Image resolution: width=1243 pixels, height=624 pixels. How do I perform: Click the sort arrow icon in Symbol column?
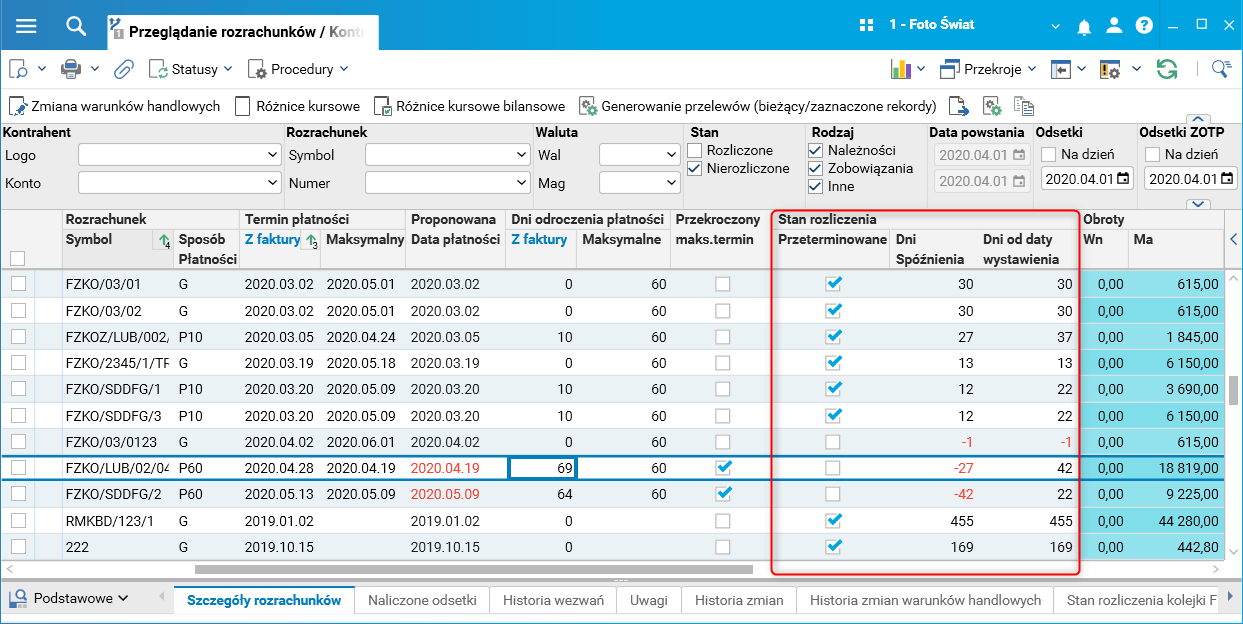162,240
